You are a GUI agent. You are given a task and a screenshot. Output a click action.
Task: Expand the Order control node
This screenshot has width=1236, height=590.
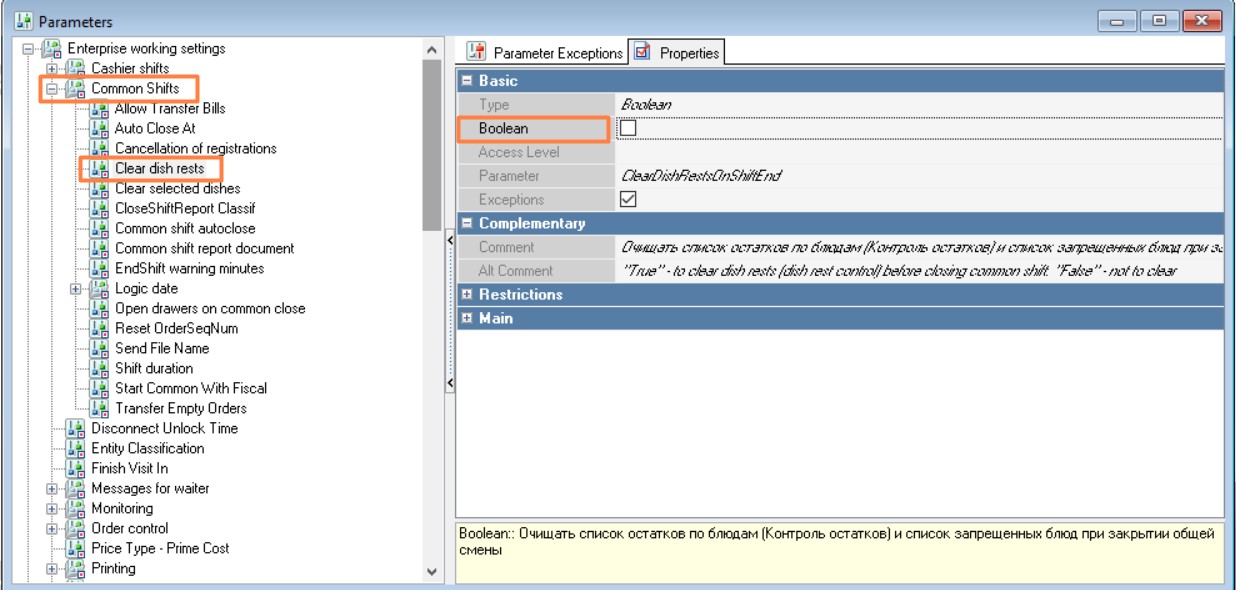[53, 528]
